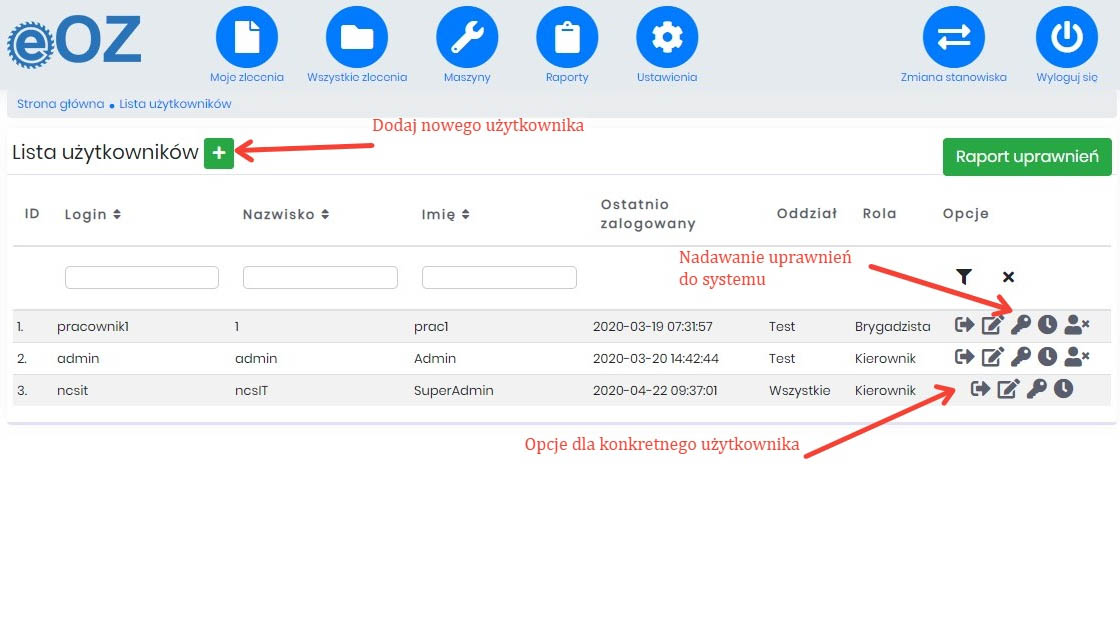This screenshot has width=1120, height=644.
Task: Open permissions key icon for pracownik1
Action: tap(1021, 325)
